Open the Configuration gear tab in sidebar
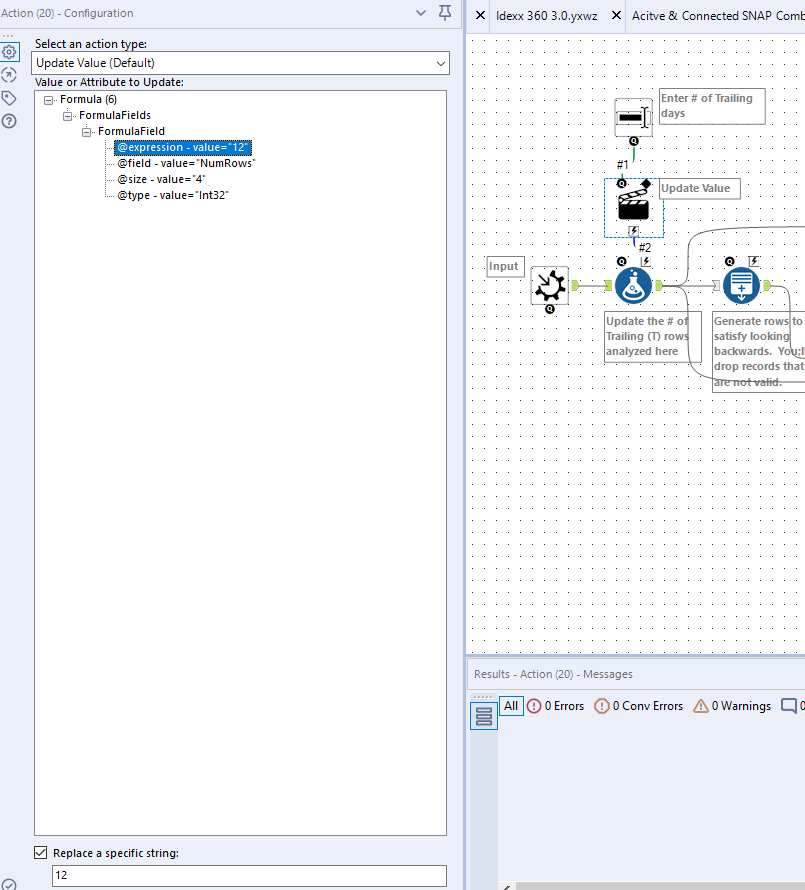805x890 pixels. point(9,52)
